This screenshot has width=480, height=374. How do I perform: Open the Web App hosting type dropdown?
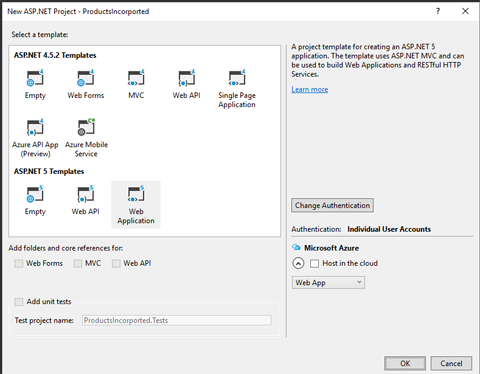[328, 283]
